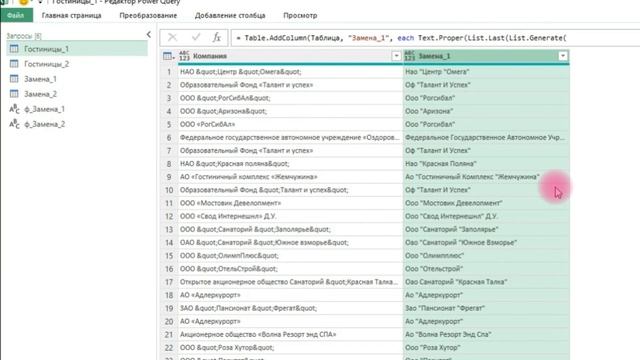Viewport: 640px width, 360px height.
Task: Click Замена_1 cell 'Оао Санаторий "Красная Талка"'
Action: click(x=486, y=282)
